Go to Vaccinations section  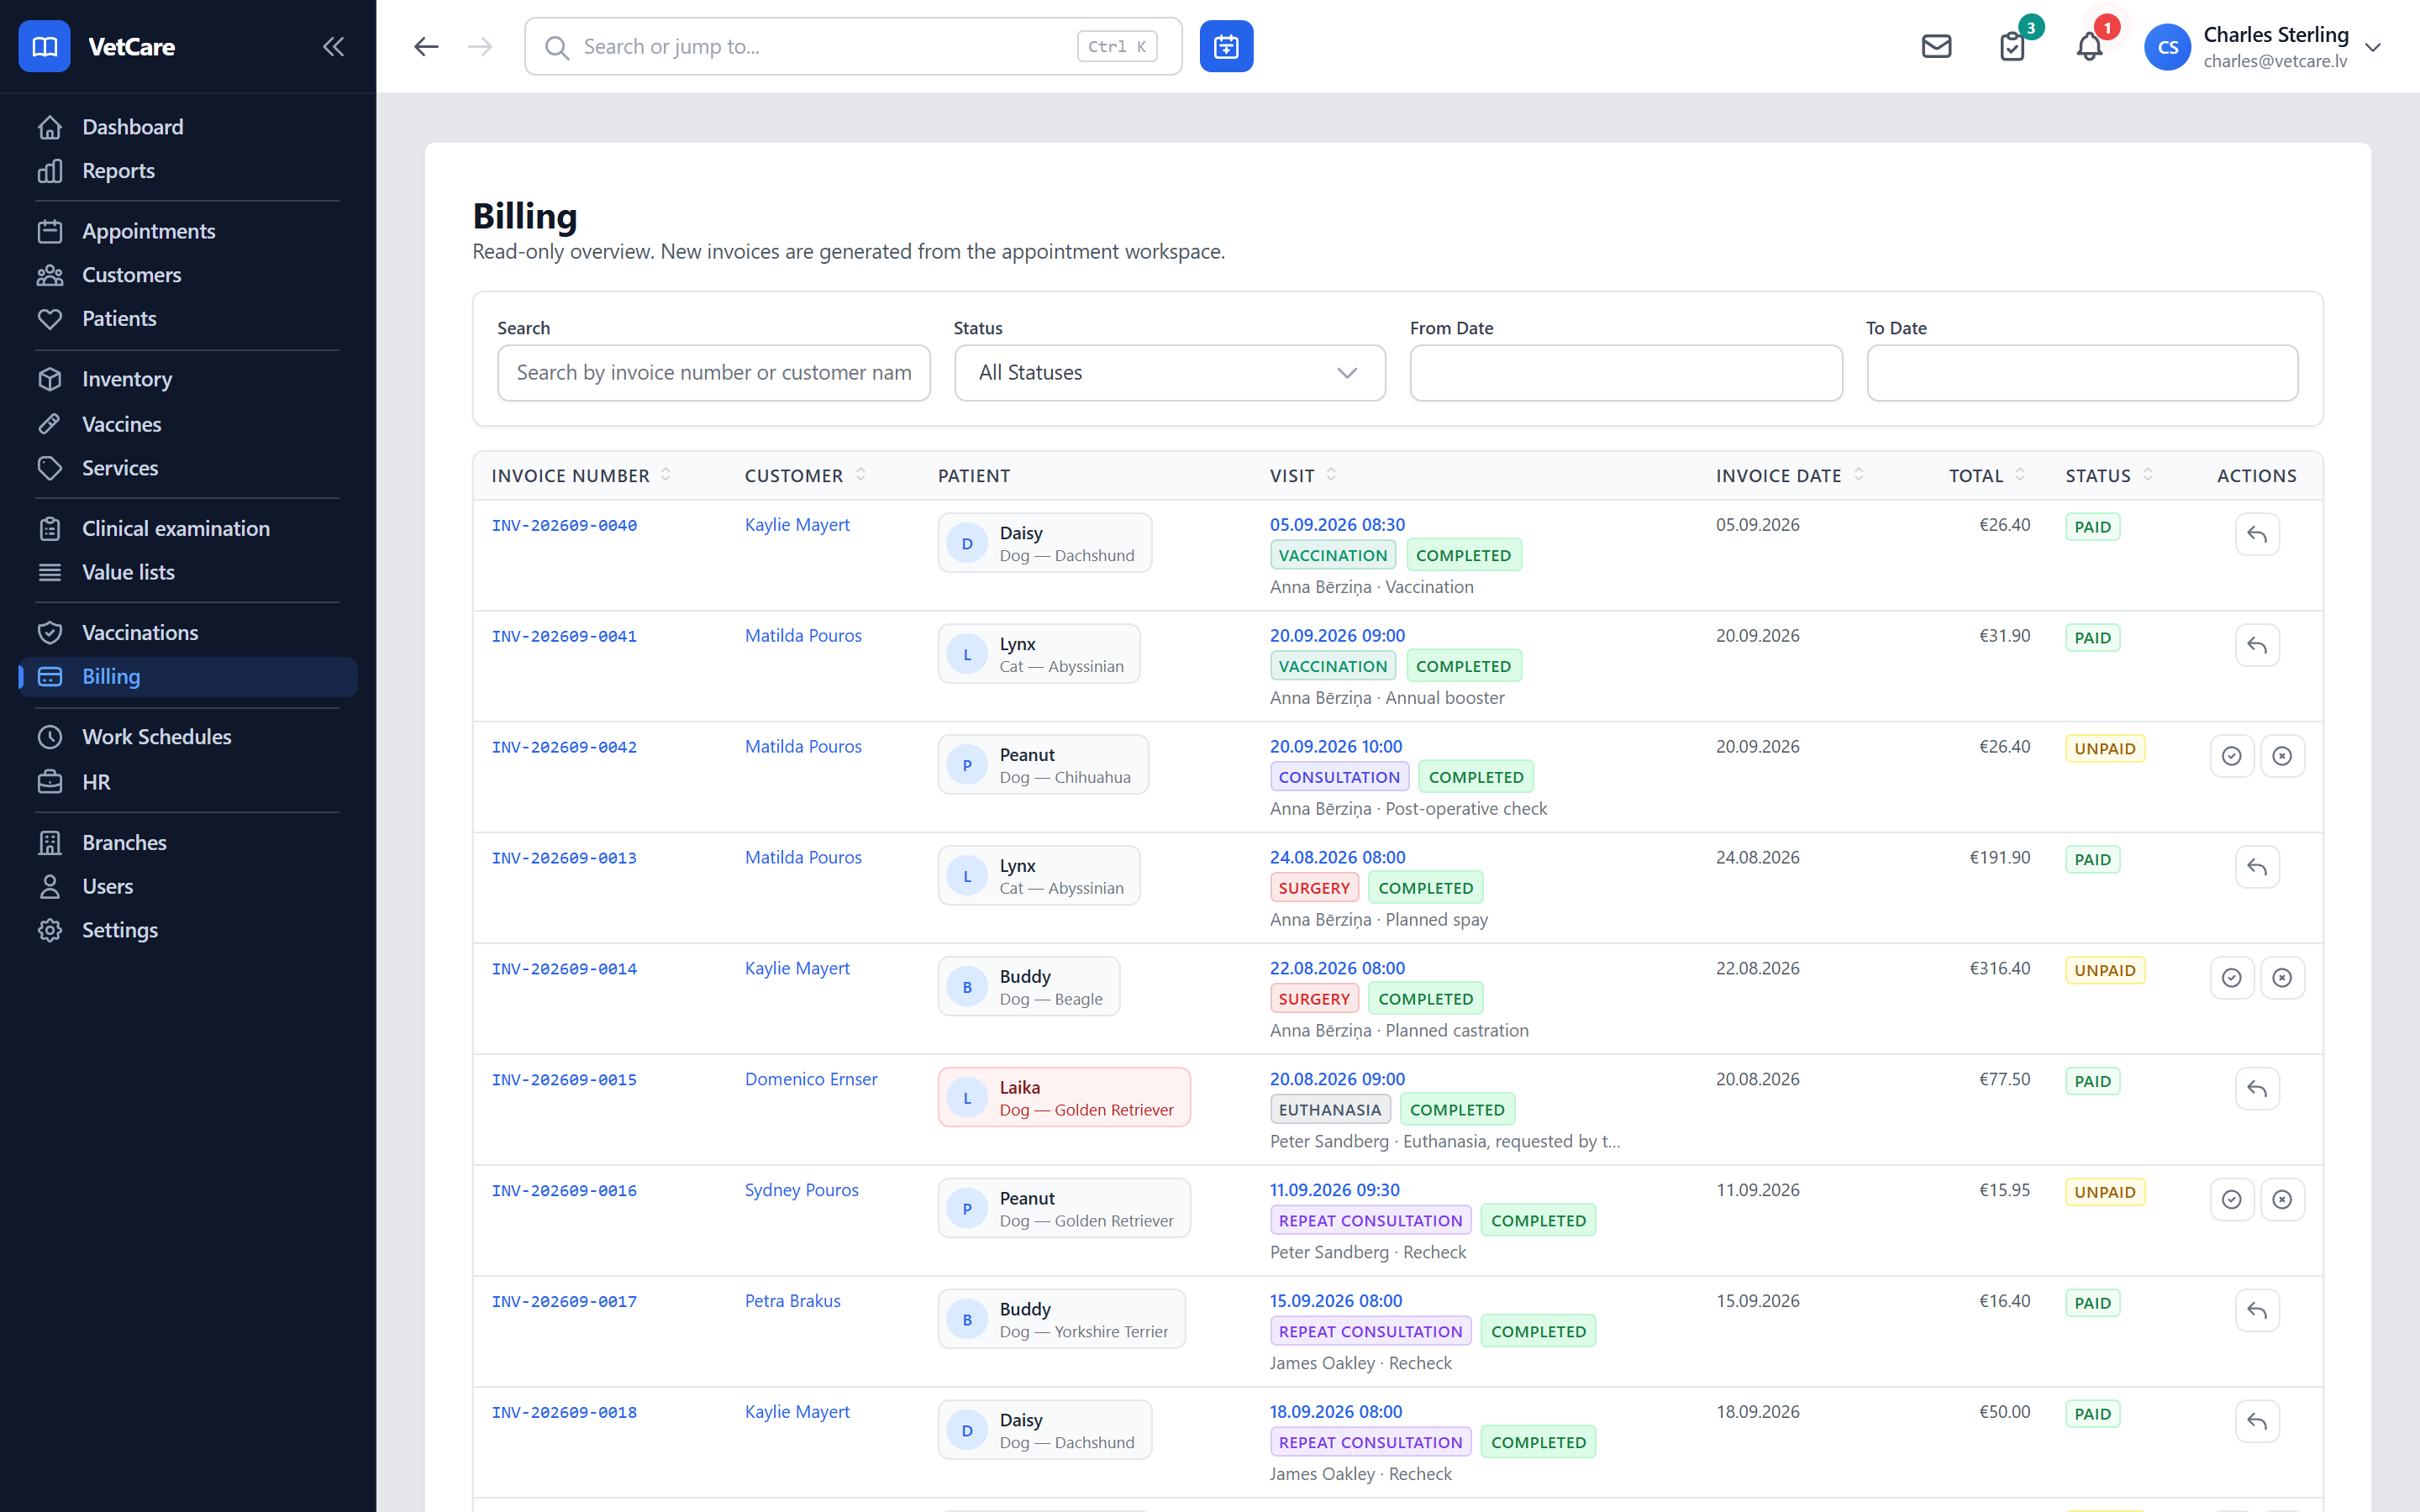click(188, 632)
